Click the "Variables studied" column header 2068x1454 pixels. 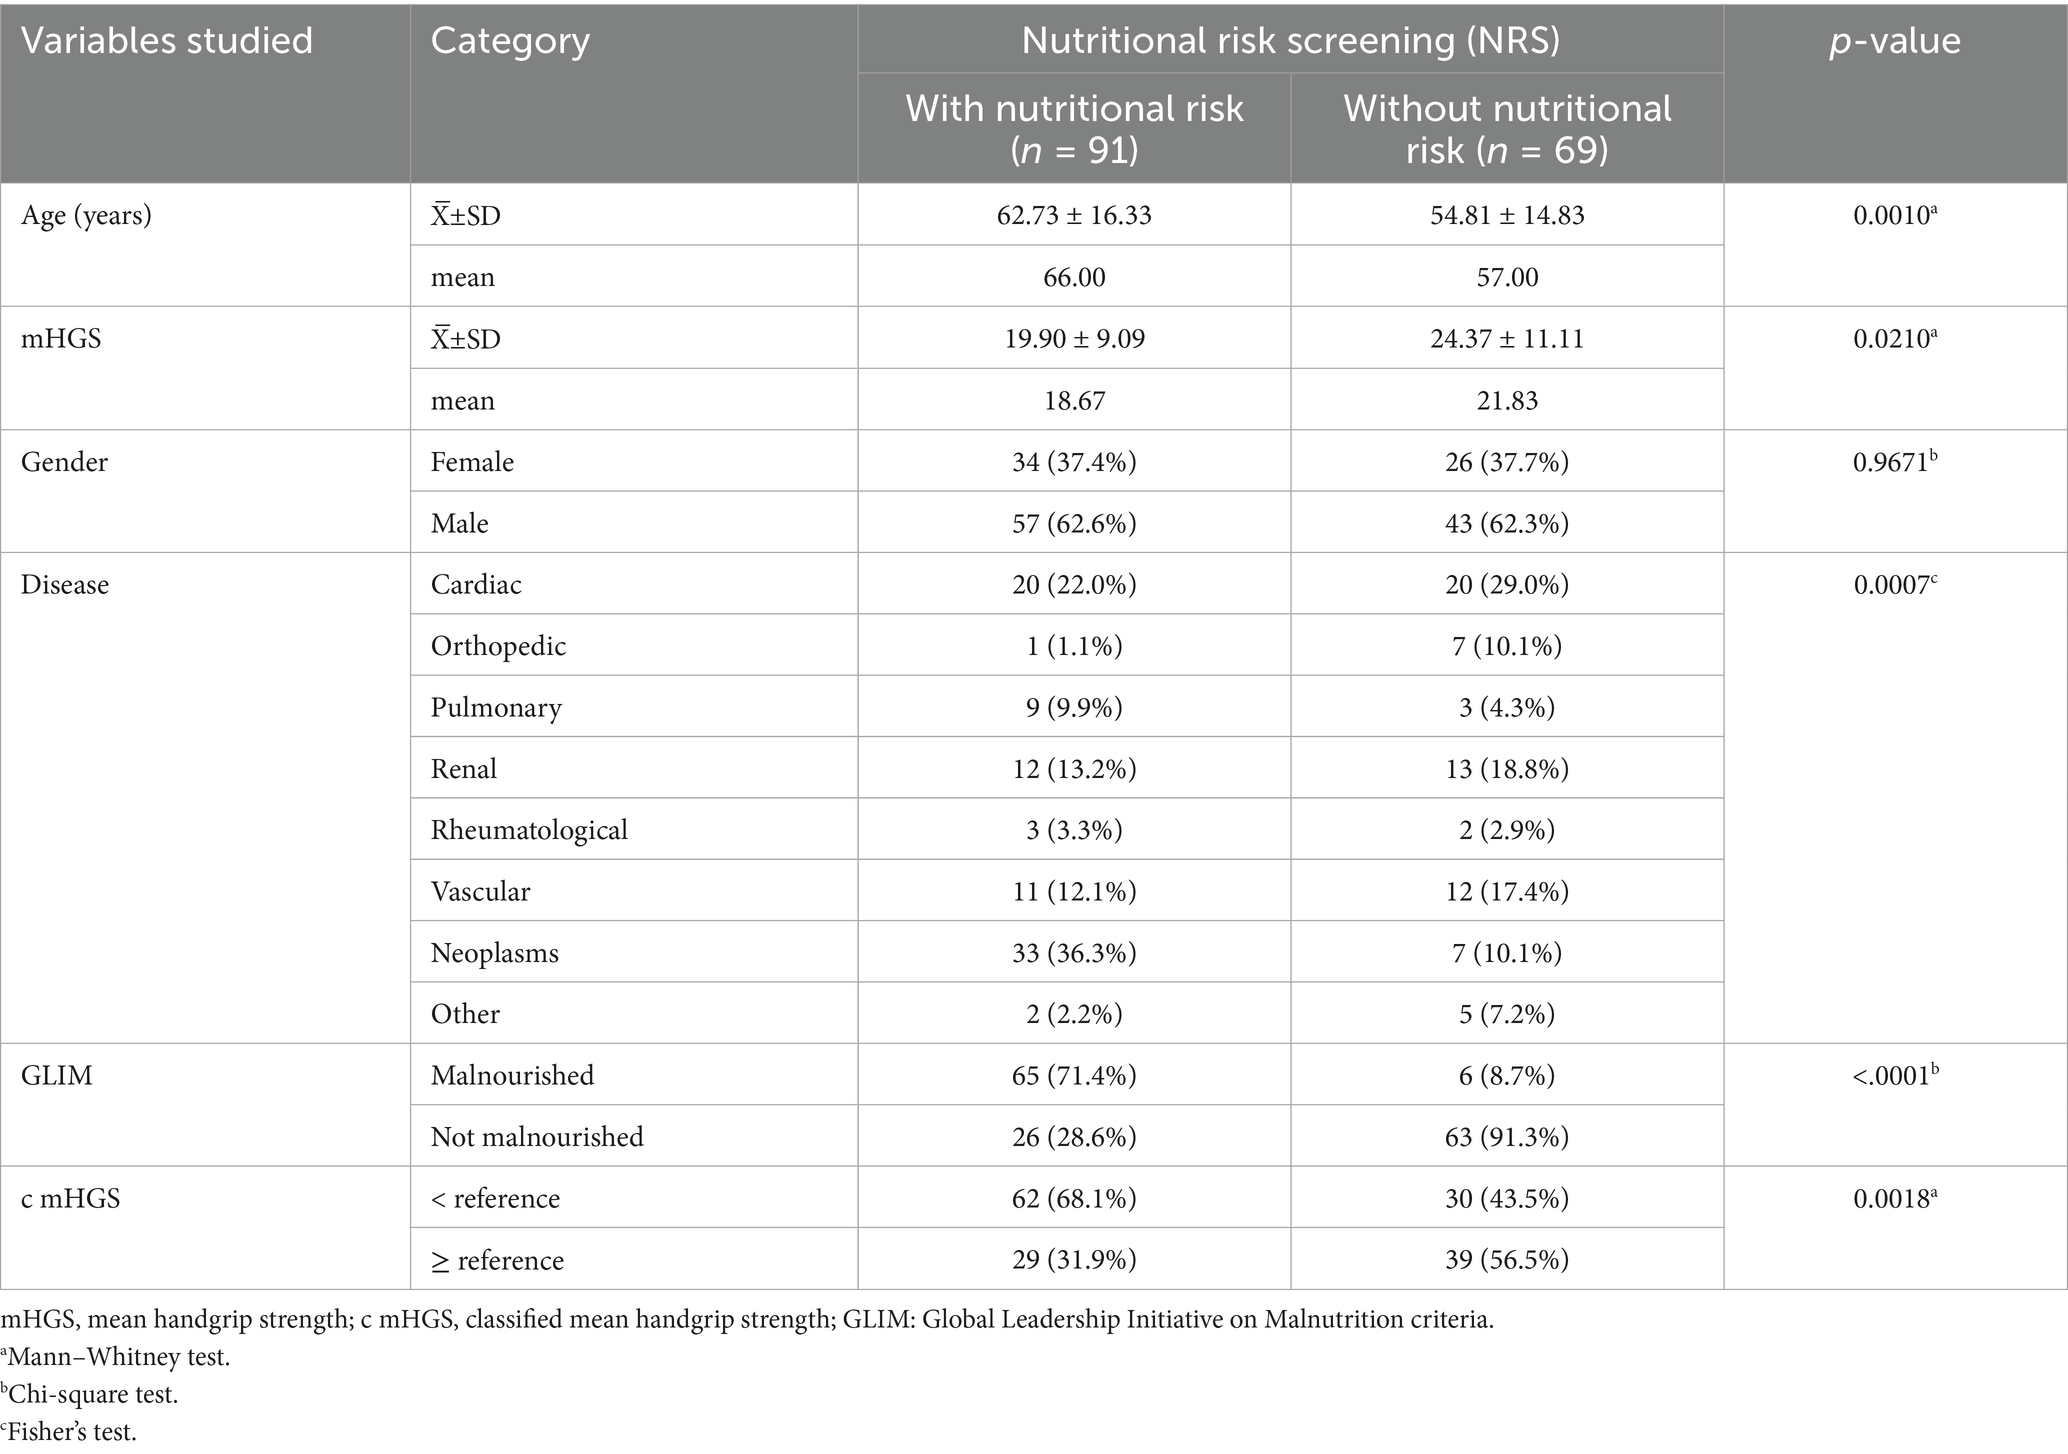click(167, 42)
